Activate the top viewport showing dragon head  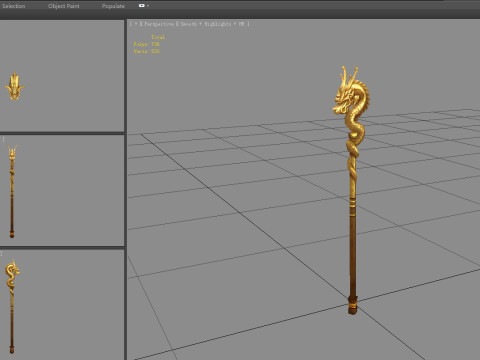pyautogui.click(x=62, y=76)
